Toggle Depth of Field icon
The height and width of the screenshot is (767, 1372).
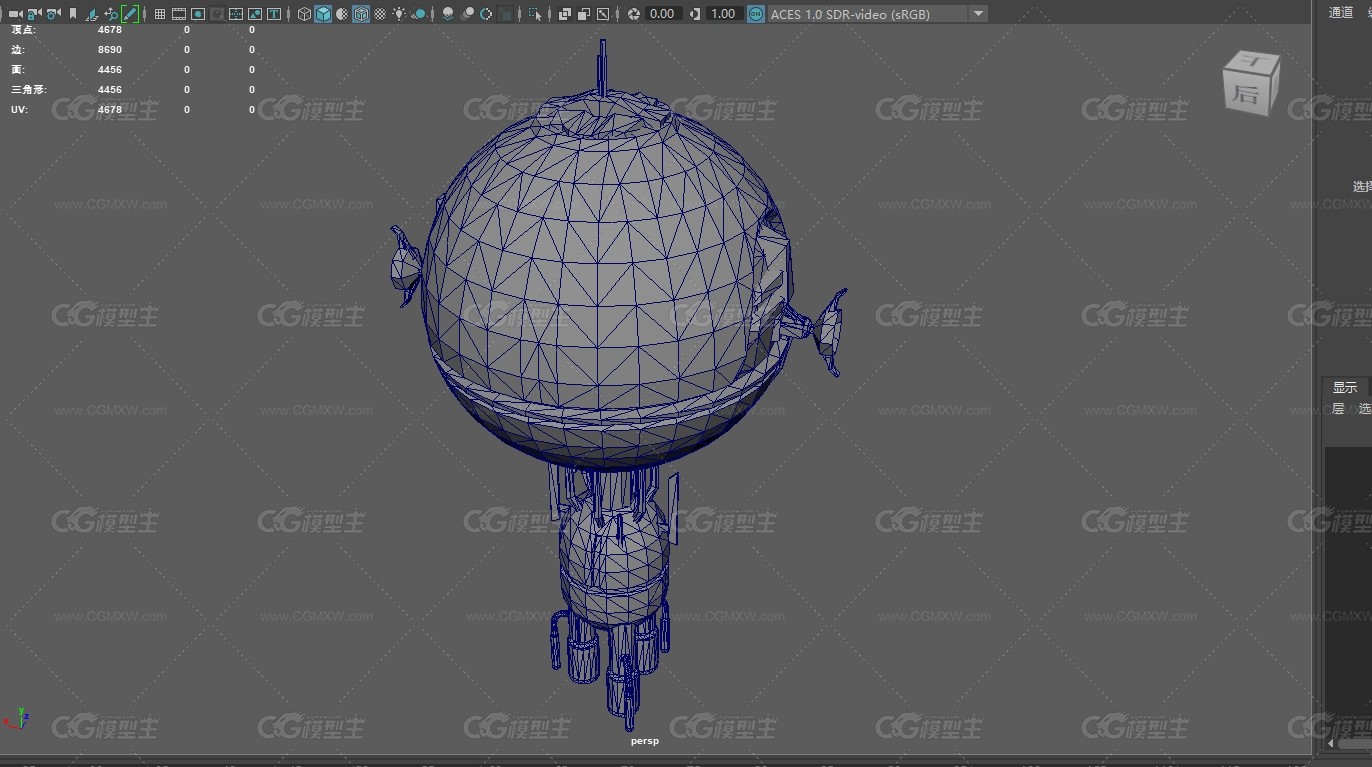point(506,14)
